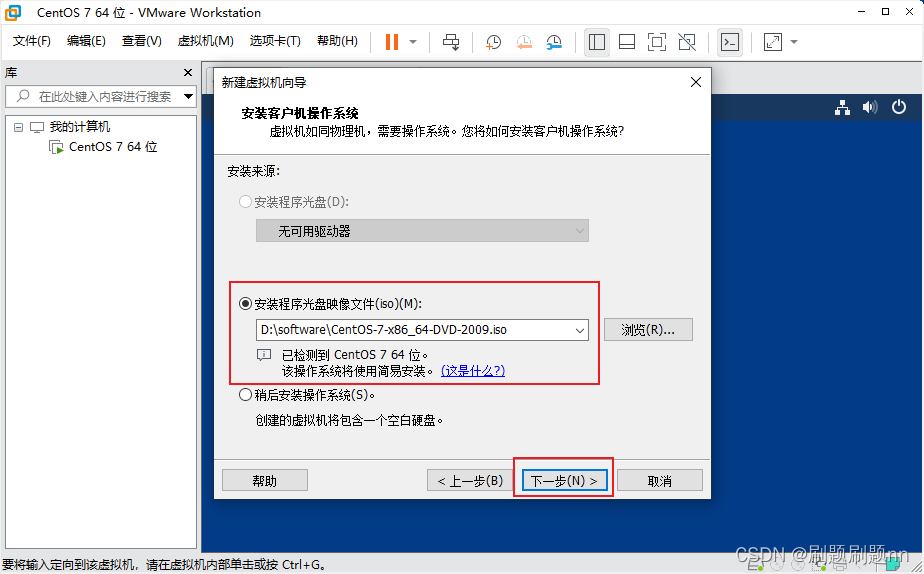The image size is (924, 574).
Task: Click the network icon in the guest screen
Action: (x=843, y=107)
